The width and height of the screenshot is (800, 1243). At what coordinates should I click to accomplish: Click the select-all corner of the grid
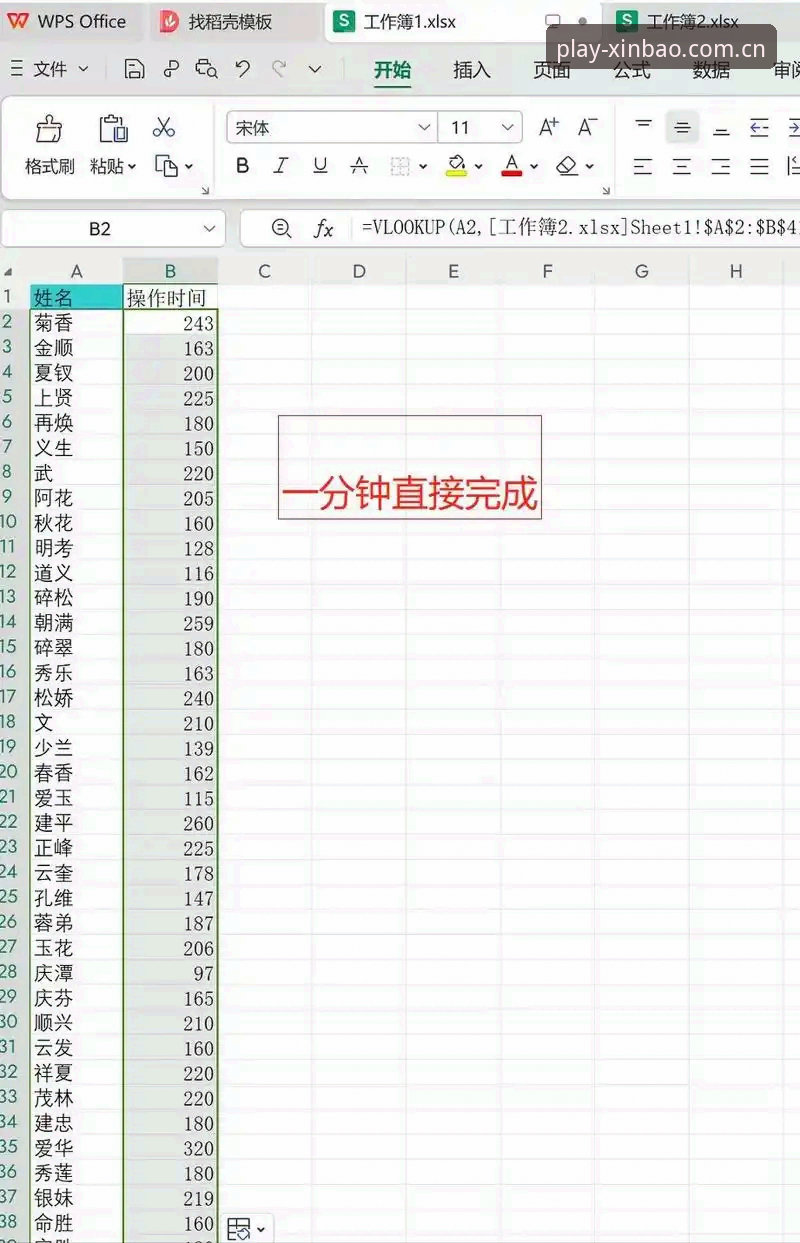(8, 271)
